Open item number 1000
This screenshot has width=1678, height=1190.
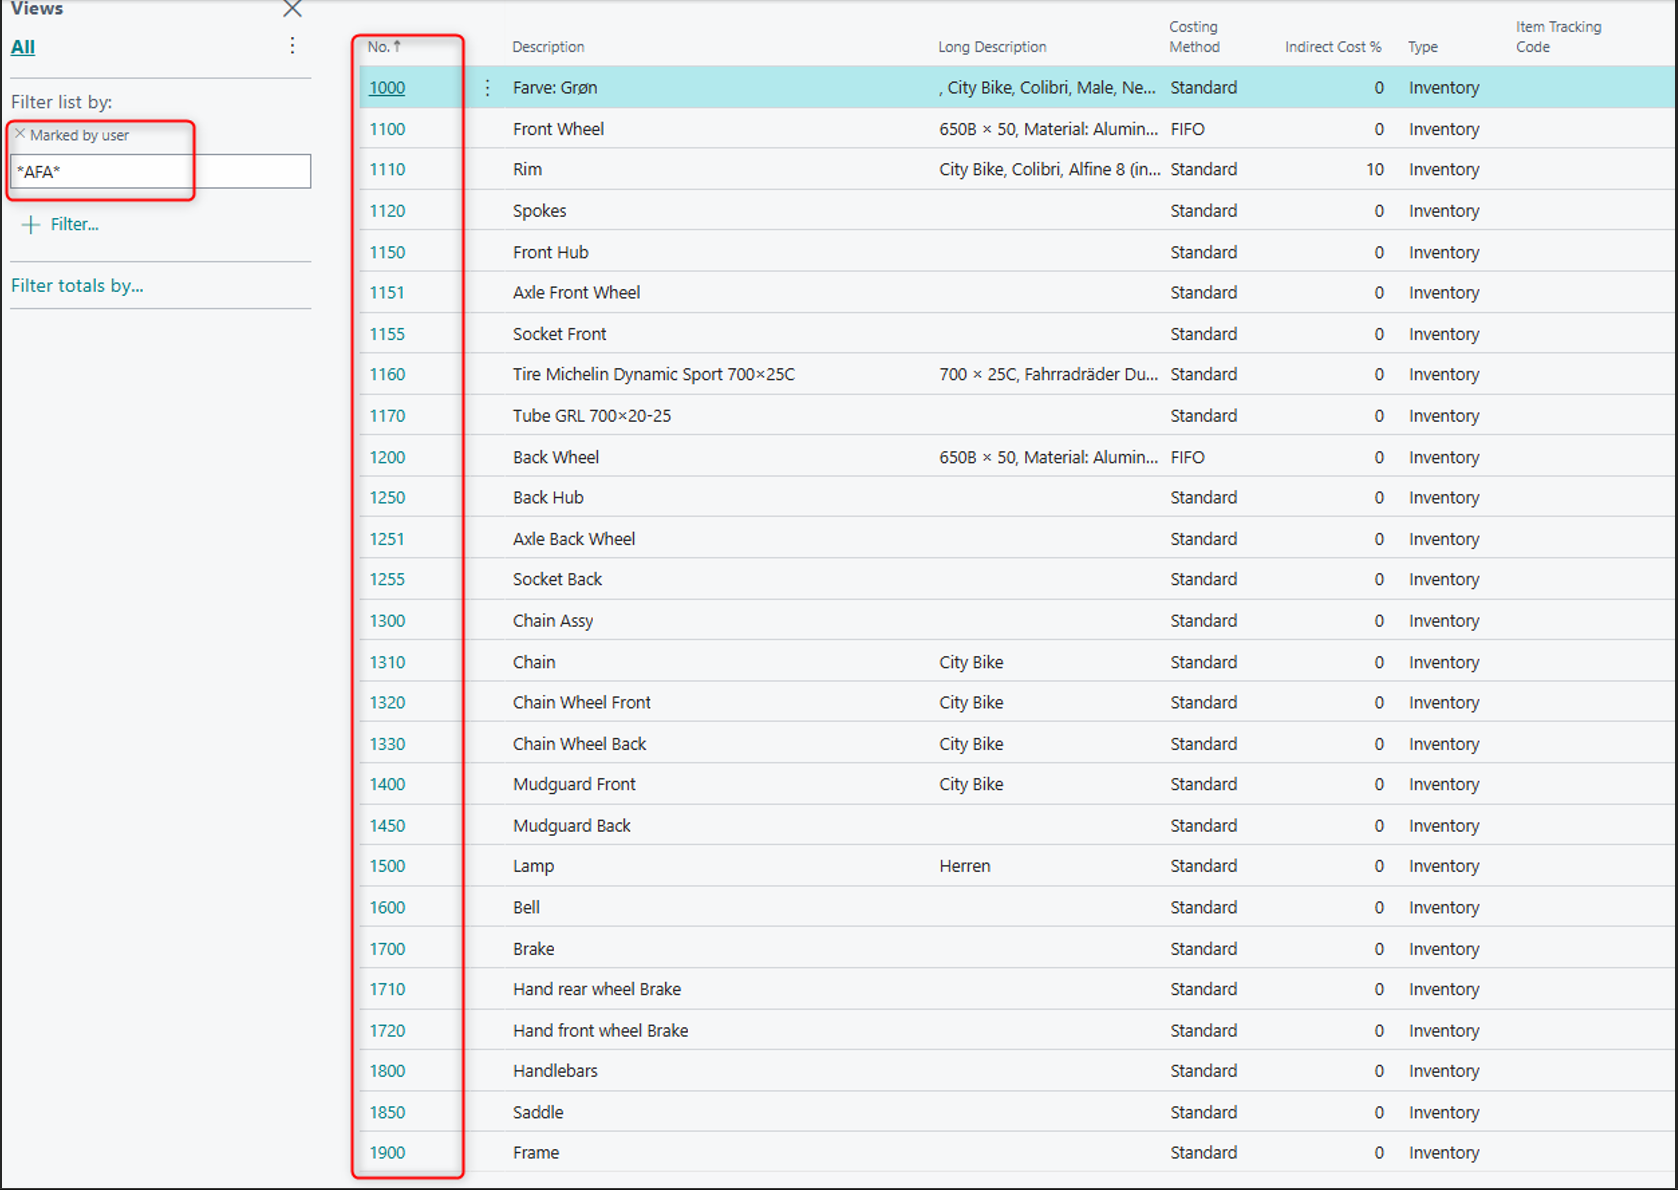387,88
